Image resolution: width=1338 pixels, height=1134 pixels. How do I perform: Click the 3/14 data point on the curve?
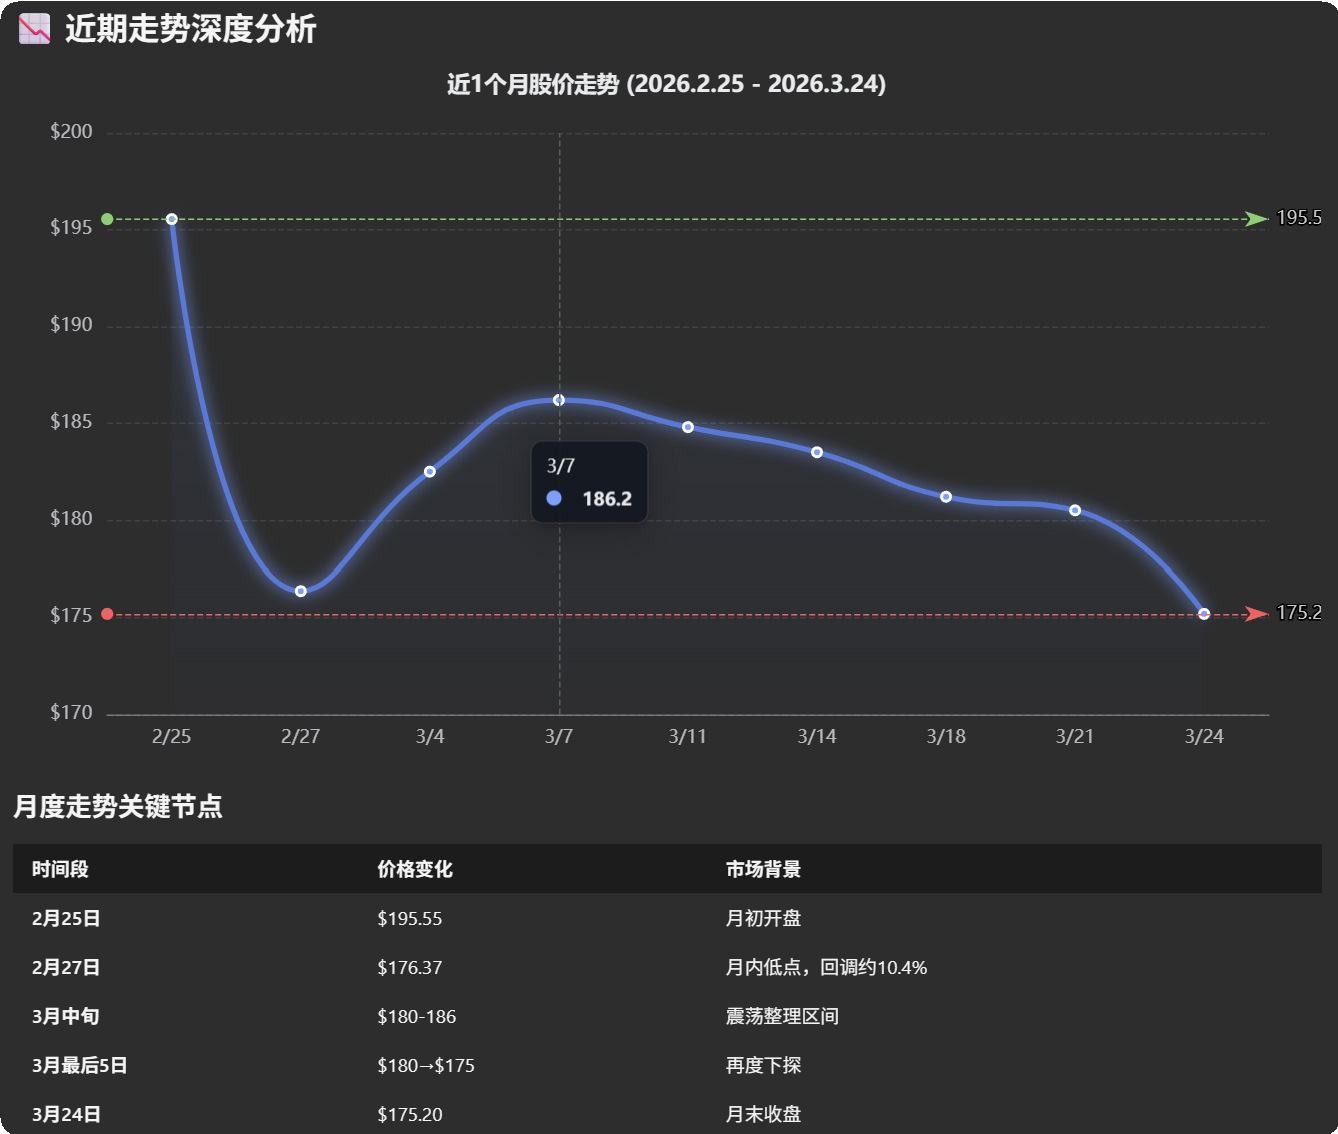[x=817, y=452]
